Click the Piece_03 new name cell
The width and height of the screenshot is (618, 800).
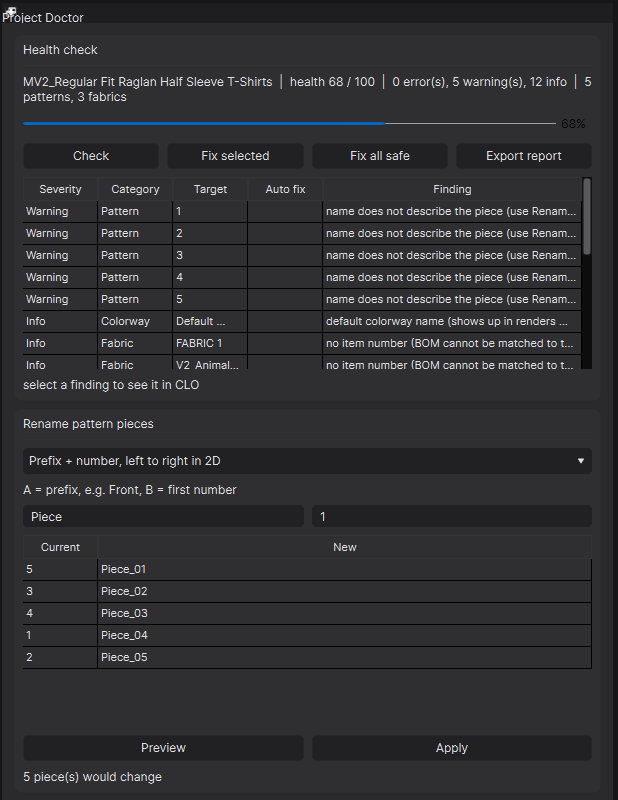344,613
